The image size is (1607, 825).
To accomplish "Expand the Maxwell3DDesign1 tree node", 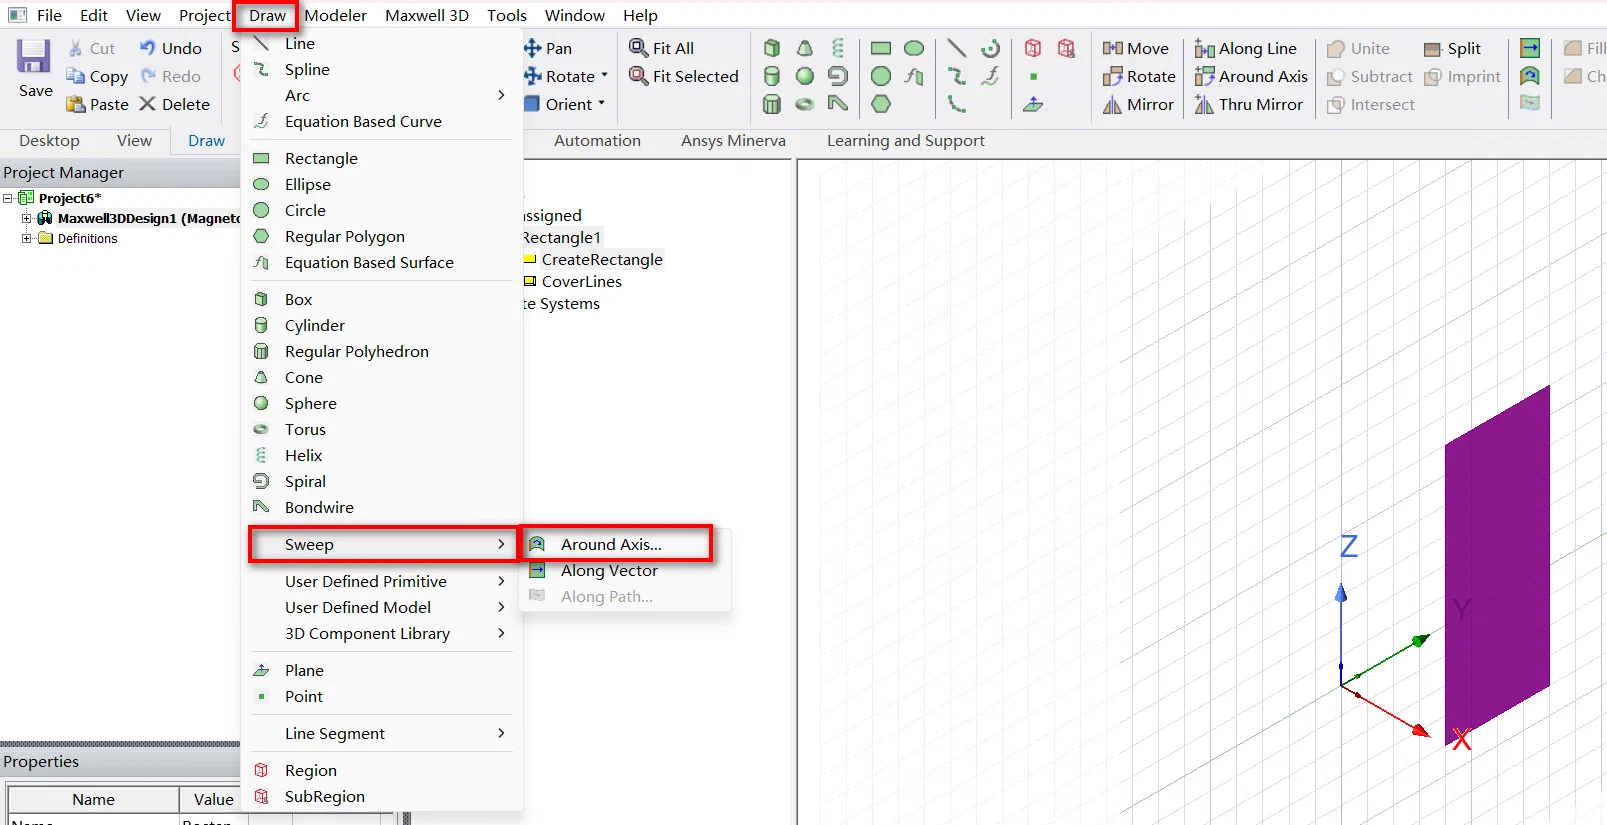I will coord(27,218).
